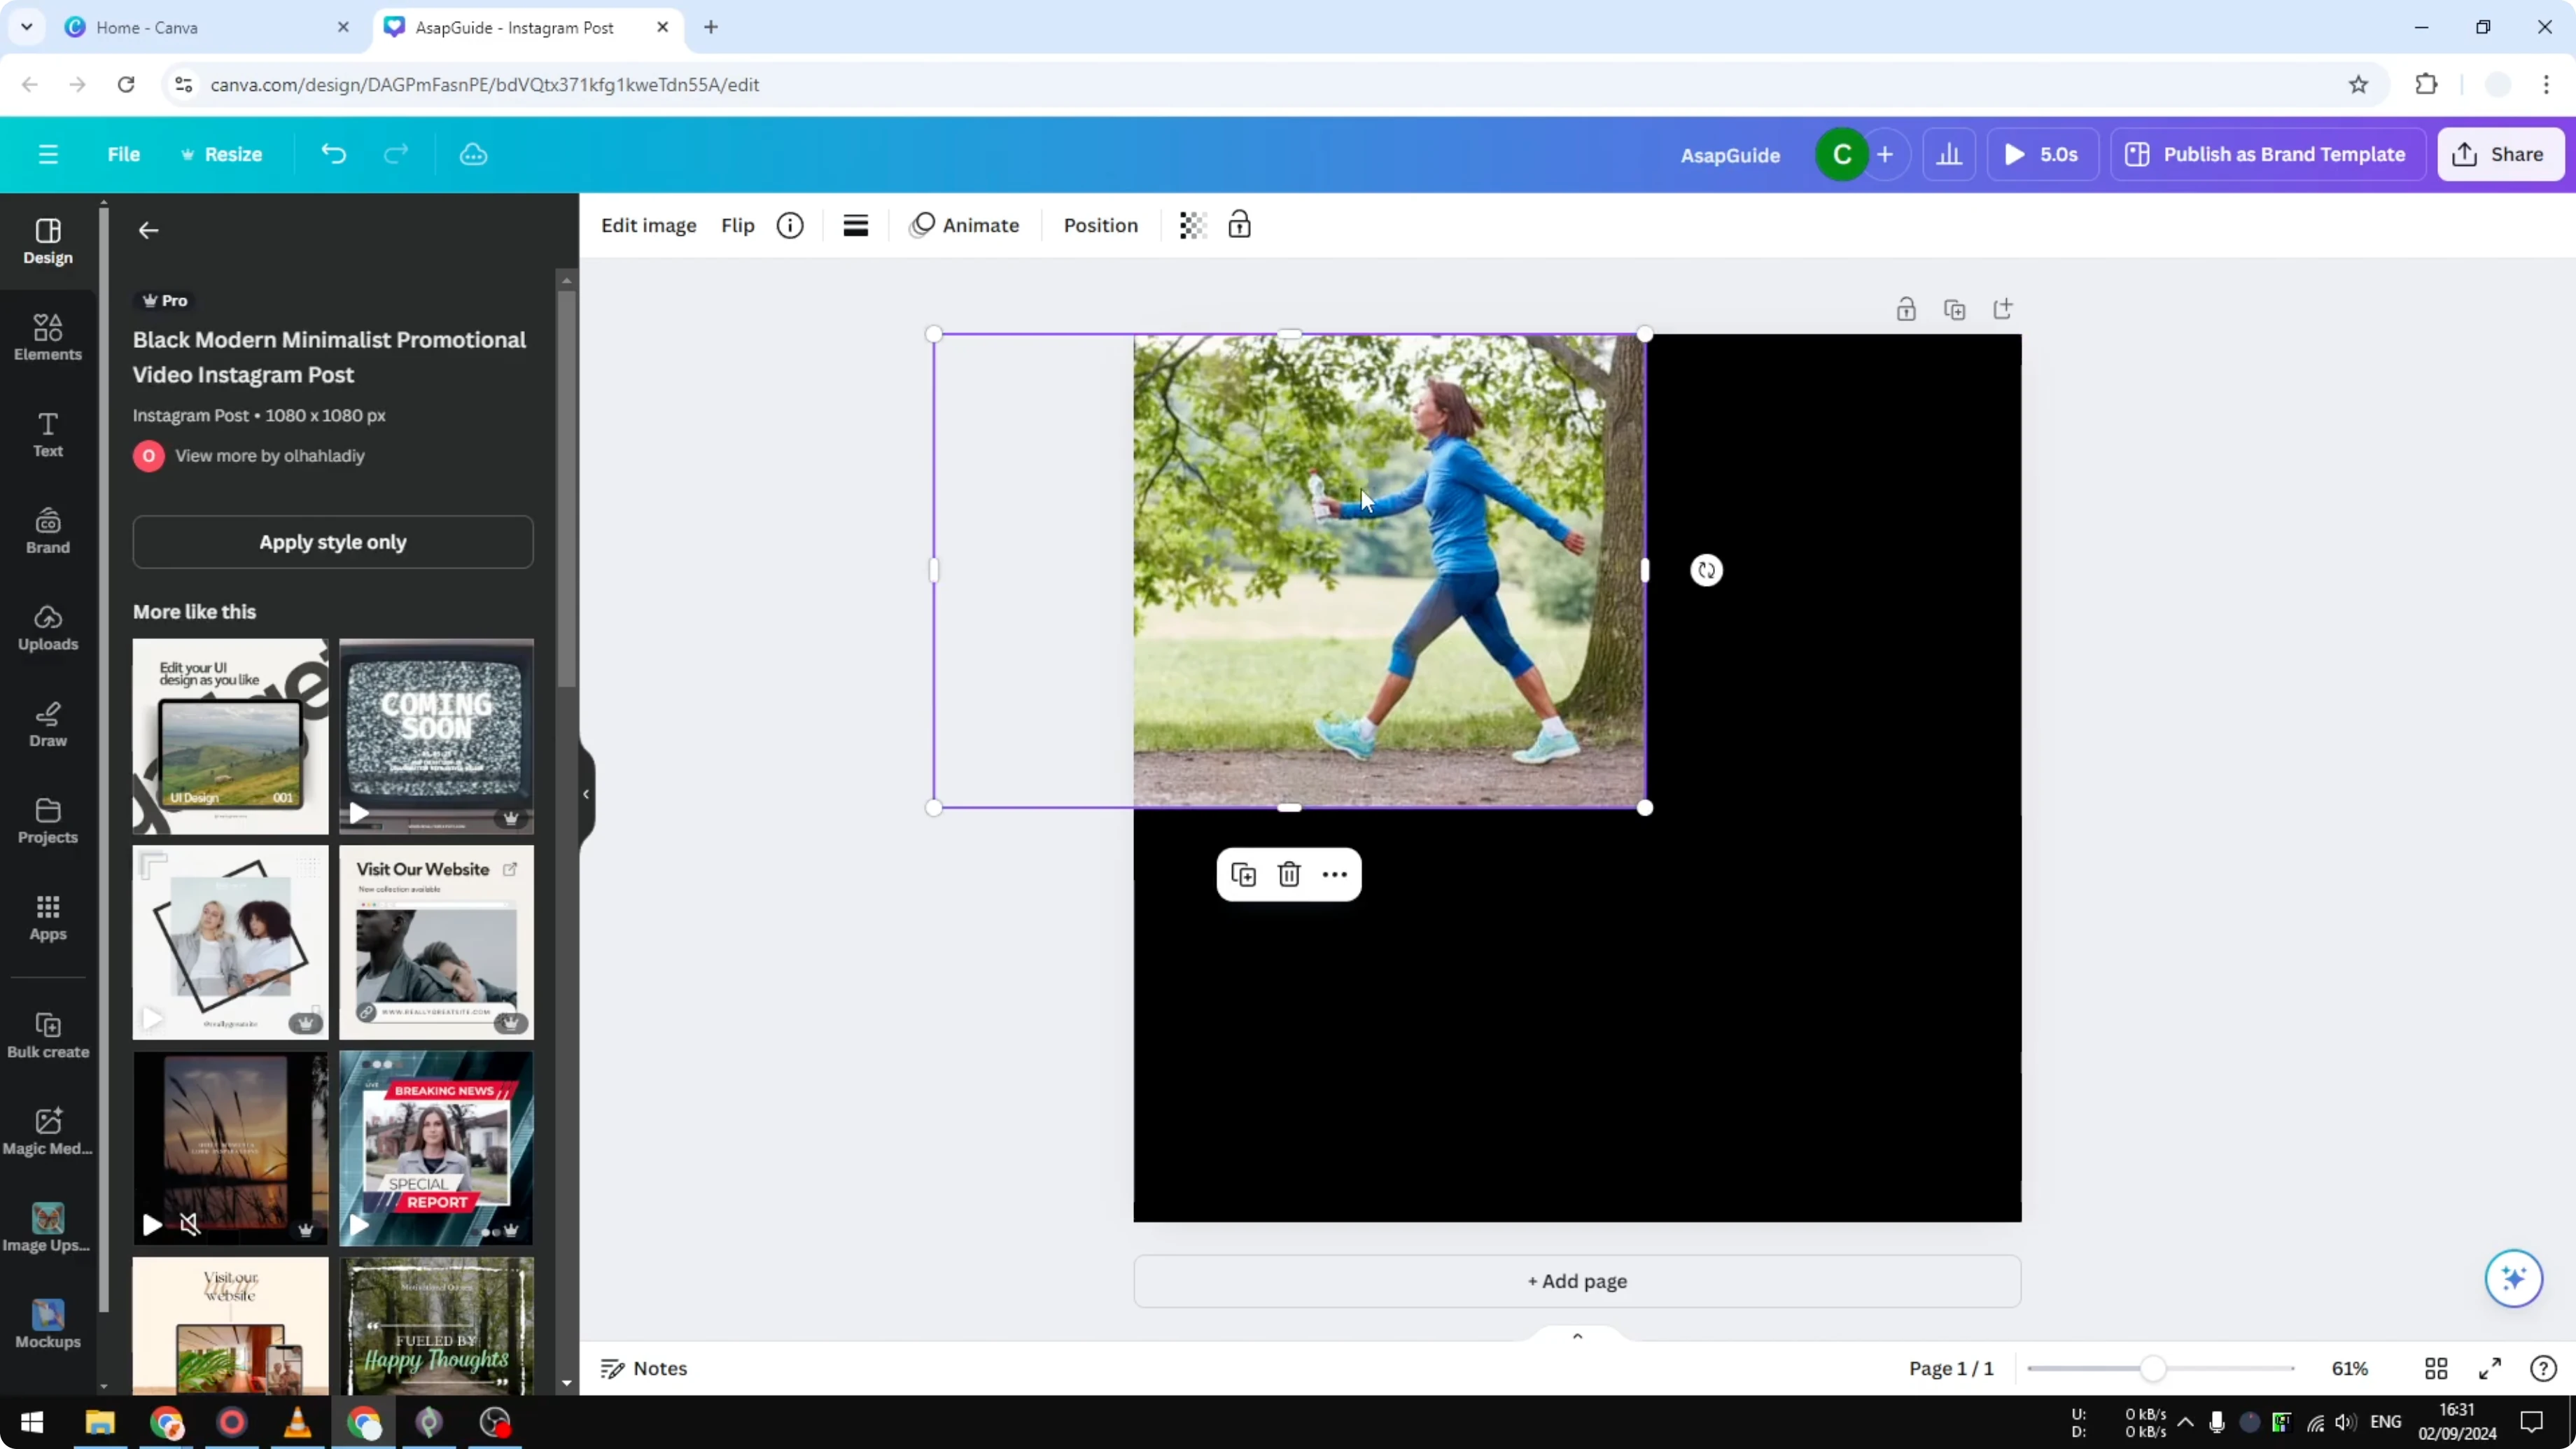Select the Draw tool
This screenshot has width=2576, height=1449.
[x=48, y=725]
